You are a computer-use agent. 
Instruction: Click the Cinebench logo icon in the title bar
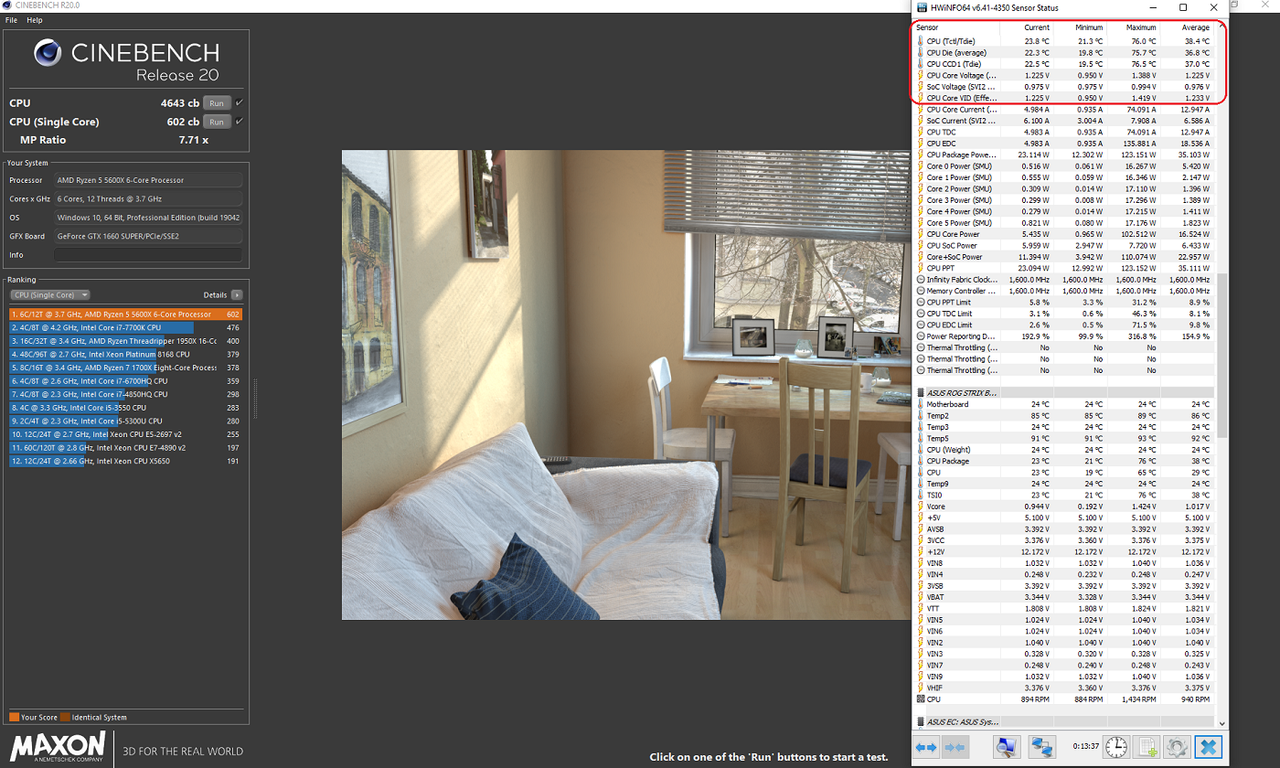8,5
